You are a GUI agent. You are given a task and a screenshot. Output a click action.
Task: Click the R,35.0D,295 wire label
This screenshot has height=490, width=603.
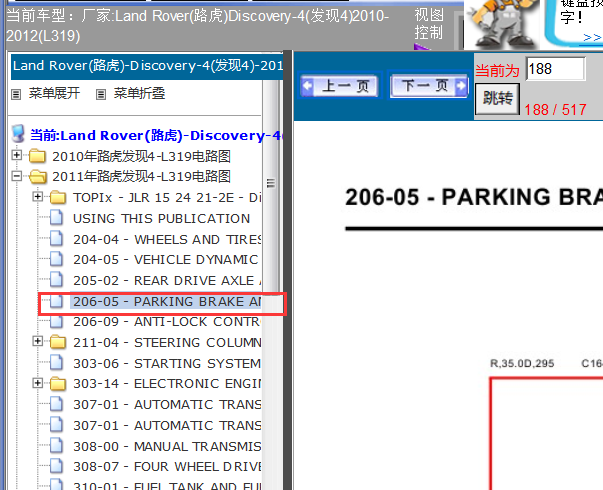pyautogui.click(x=522, y=363)
